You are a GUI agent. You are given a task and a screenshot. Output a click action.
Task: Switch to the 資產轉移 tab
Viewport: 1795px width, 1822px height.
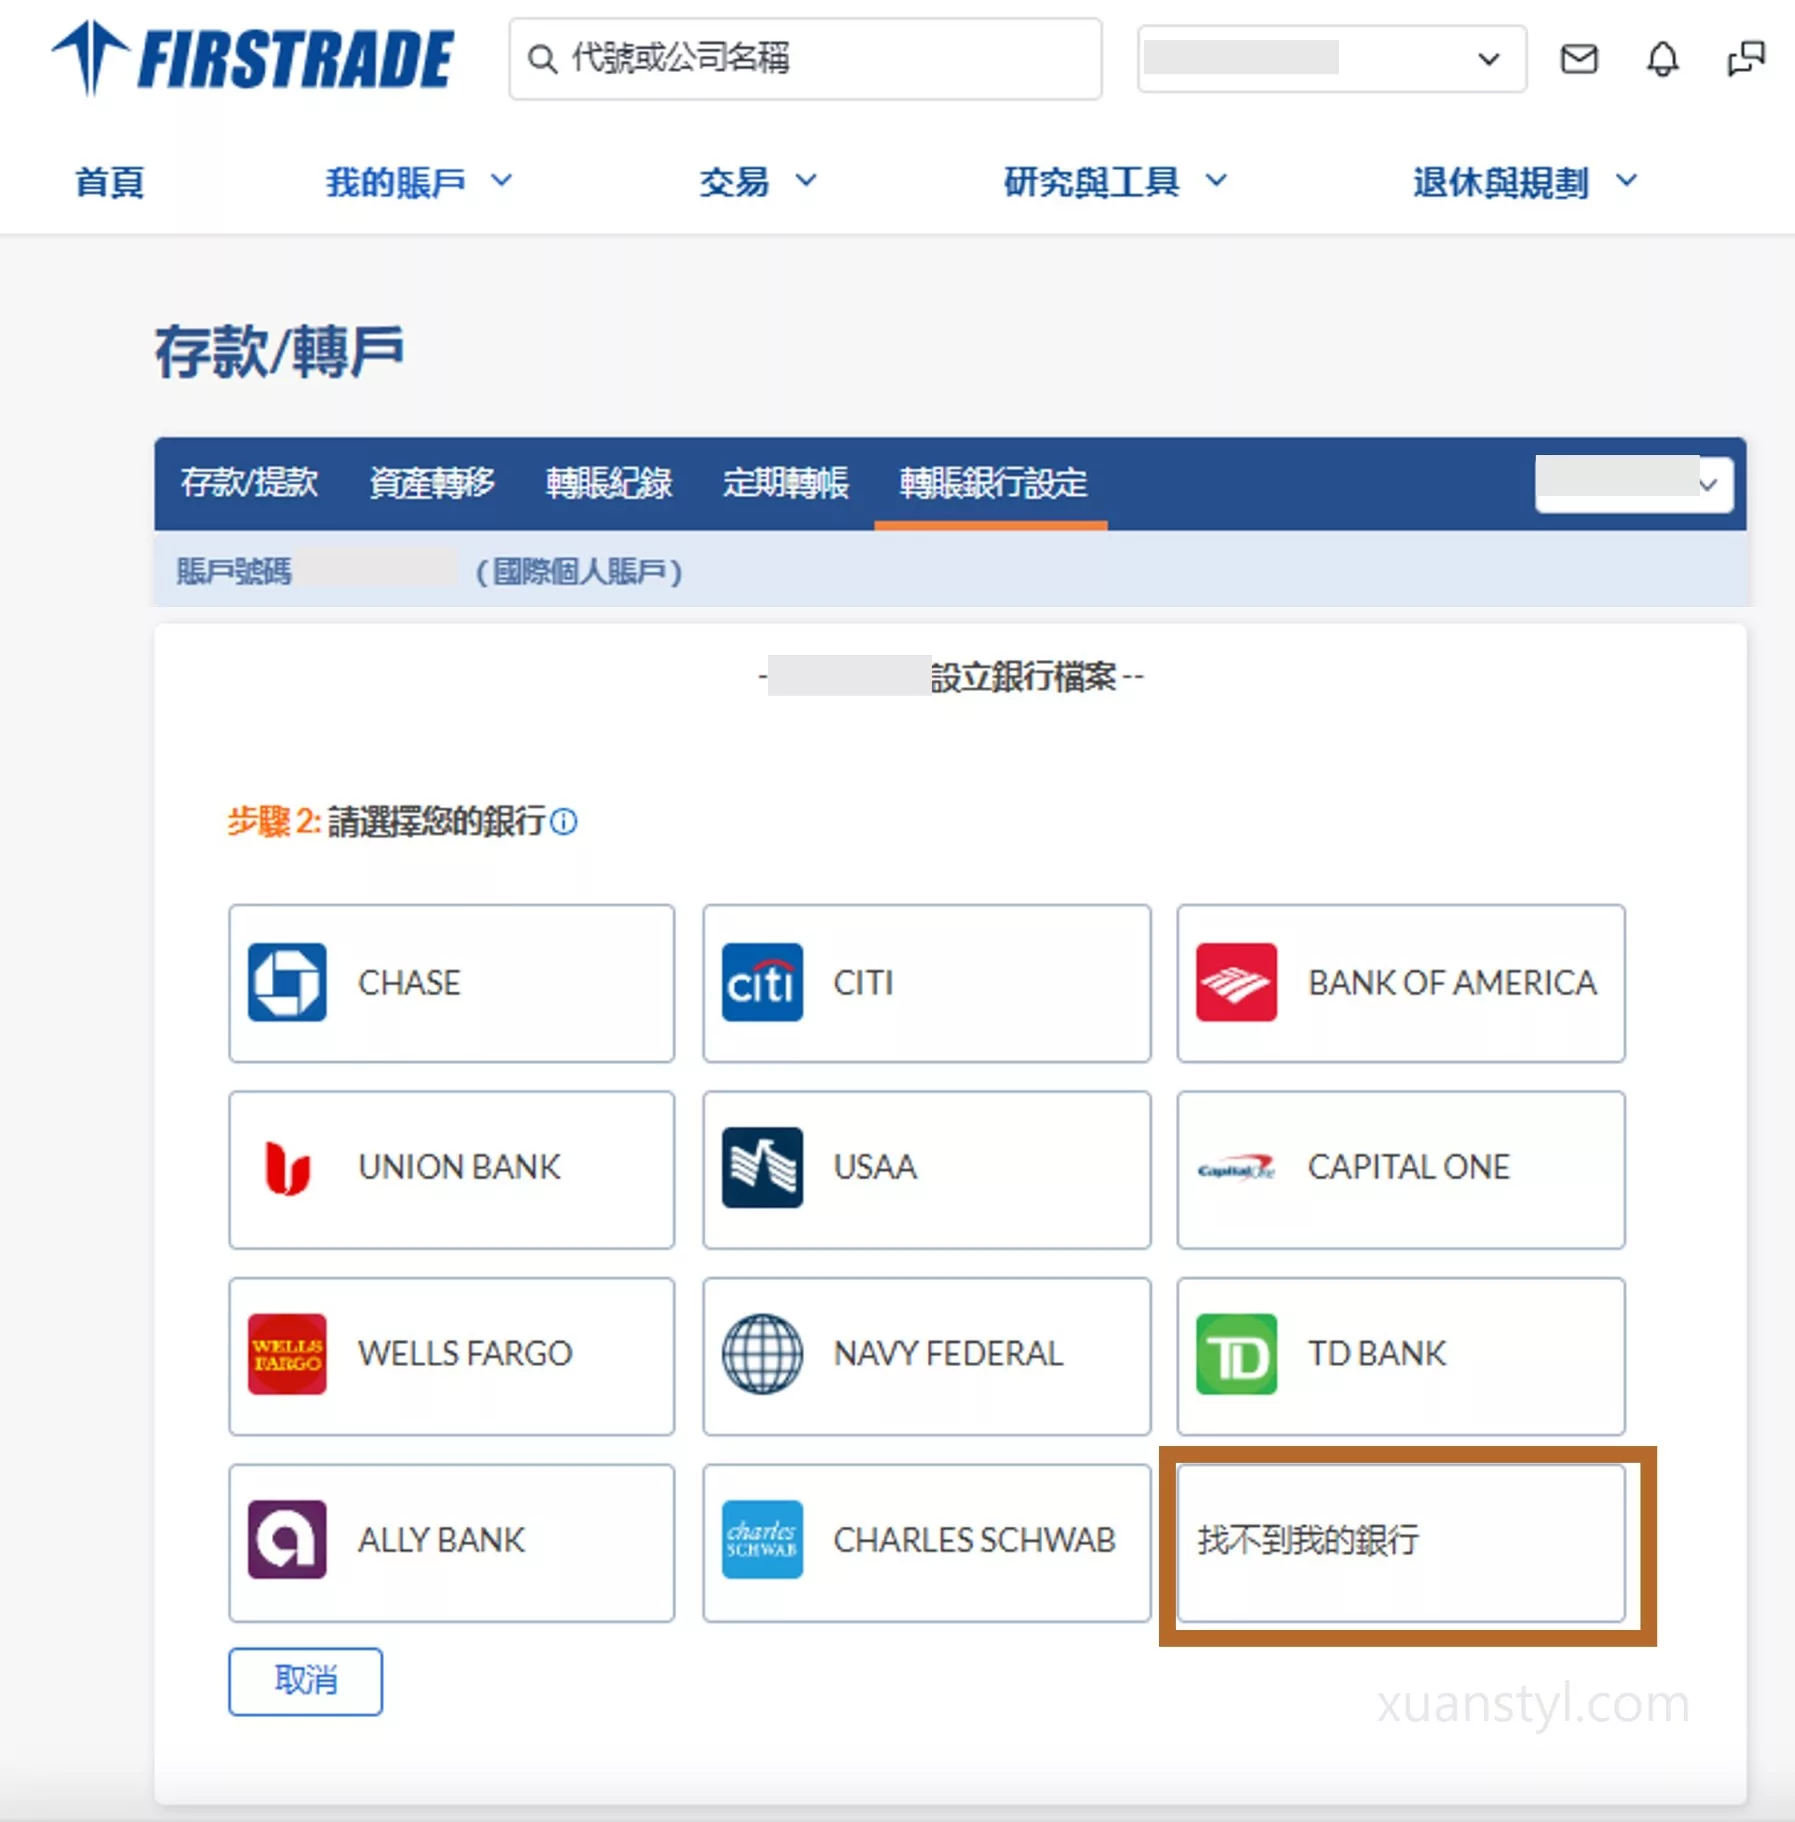coord(431,483)
